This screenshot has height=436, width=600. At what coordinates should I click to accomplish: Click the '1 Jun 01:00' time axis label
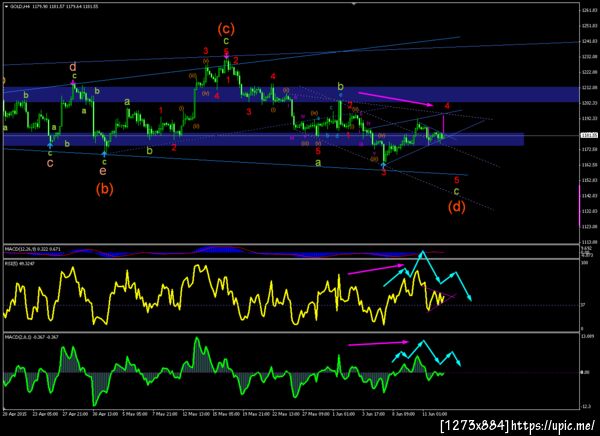pyautogui.click(x=343, y=414)
